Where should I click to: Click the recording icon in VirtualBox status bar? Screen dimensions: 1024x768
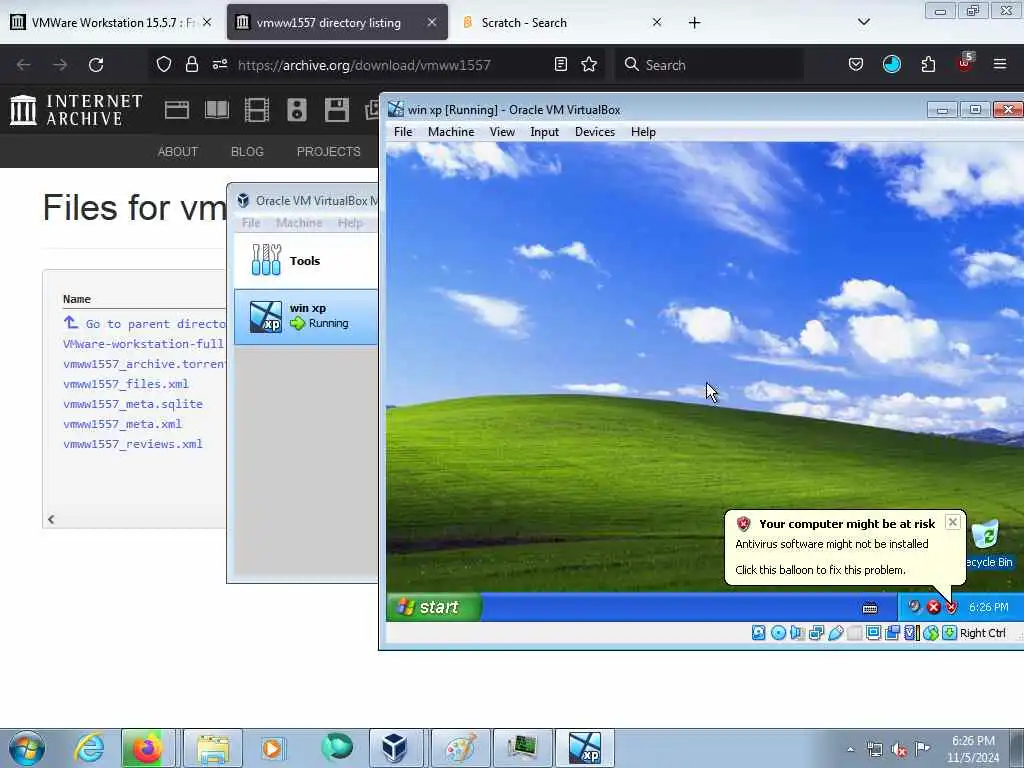pos(892,633)
